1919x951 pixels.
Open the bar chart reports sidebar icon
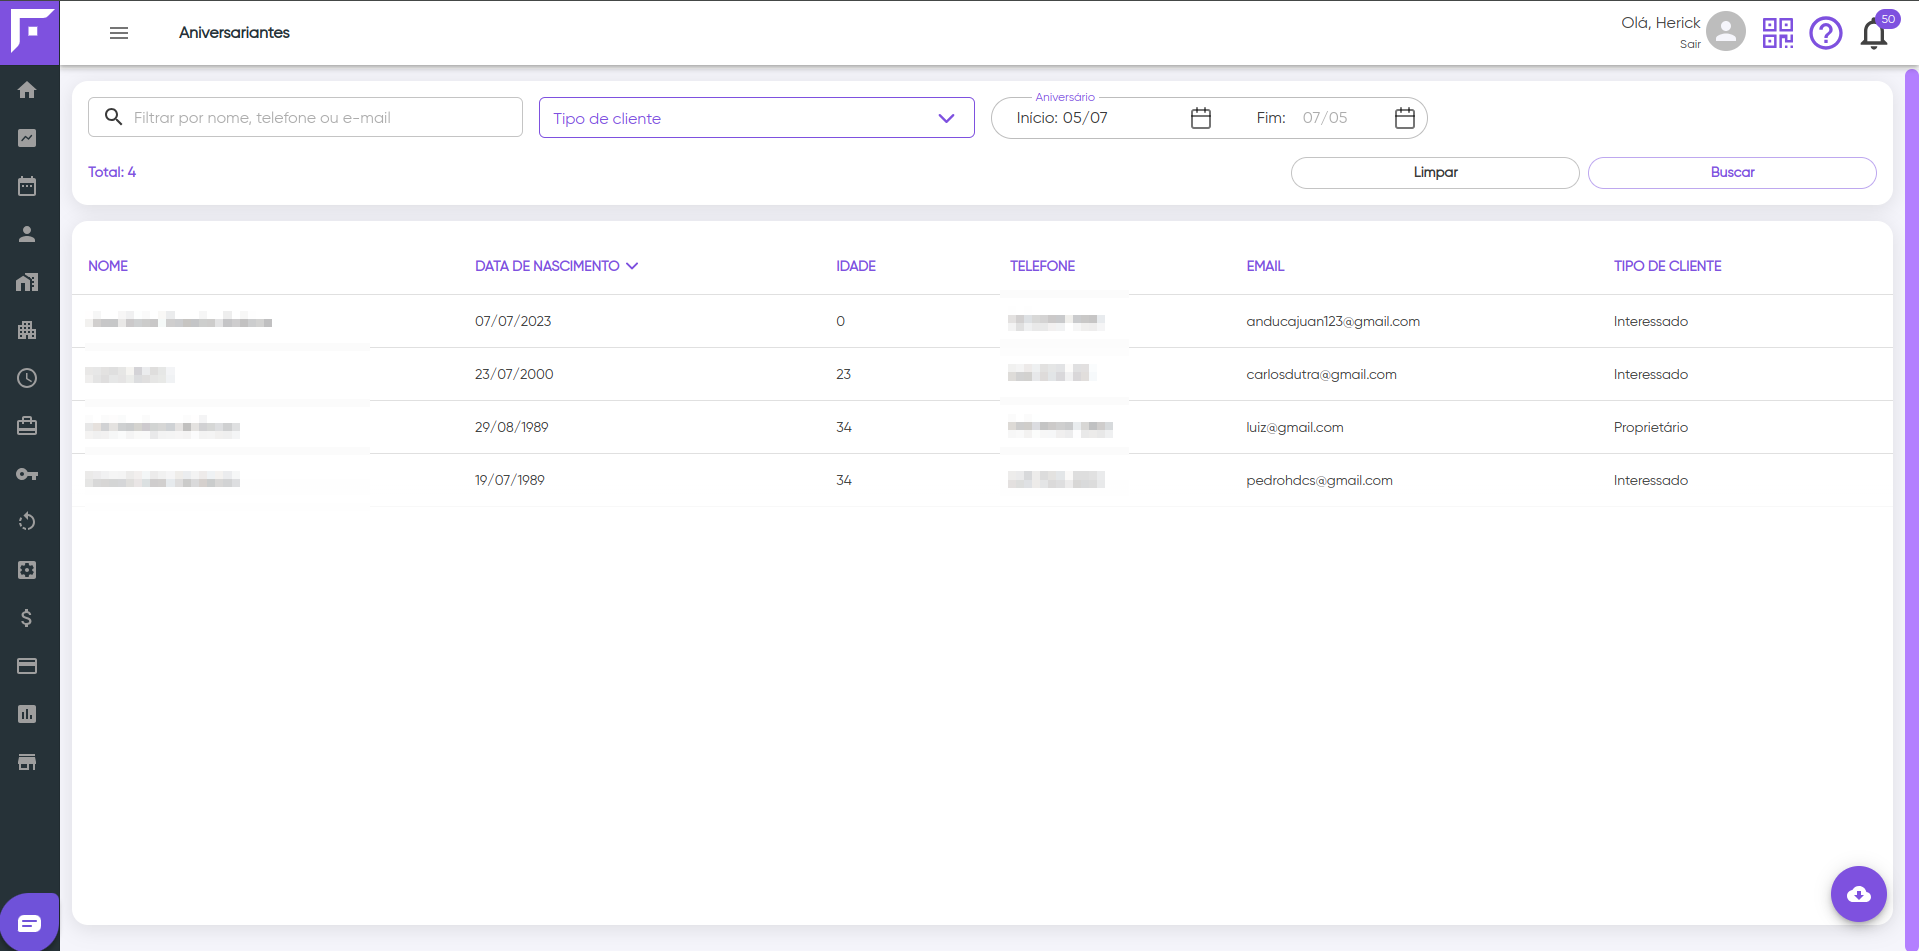[27, 714]
